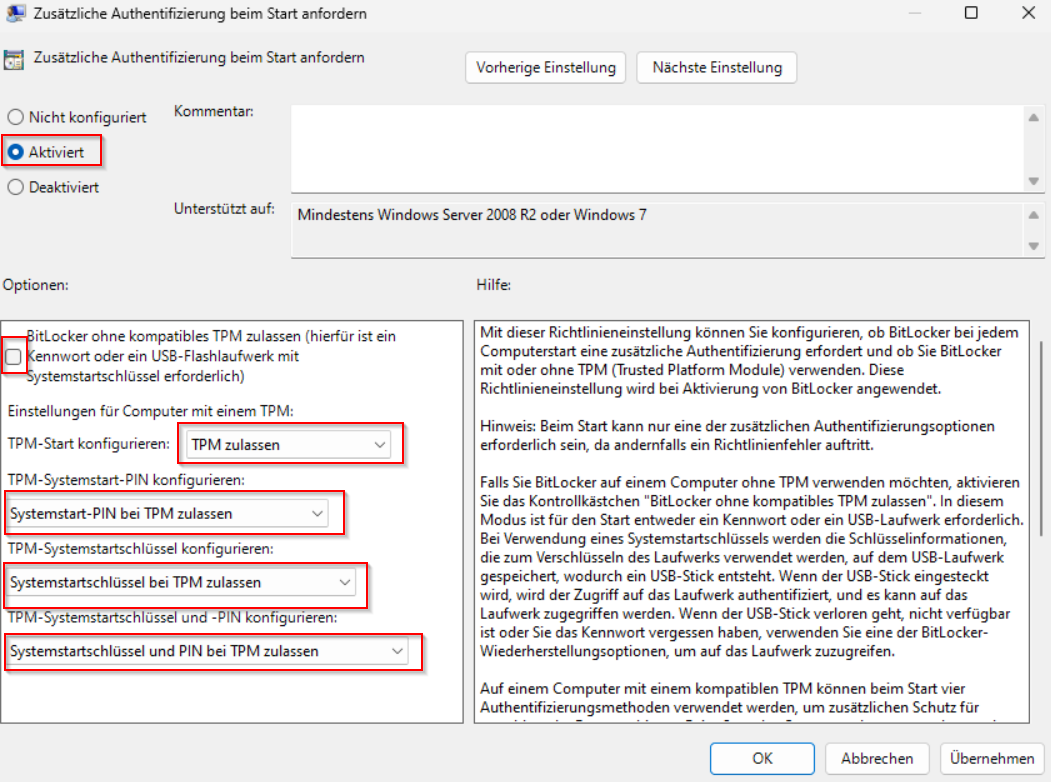Maximize the dialog window
This screenshot has height=782, width=1051.
(x=971, y=13)
